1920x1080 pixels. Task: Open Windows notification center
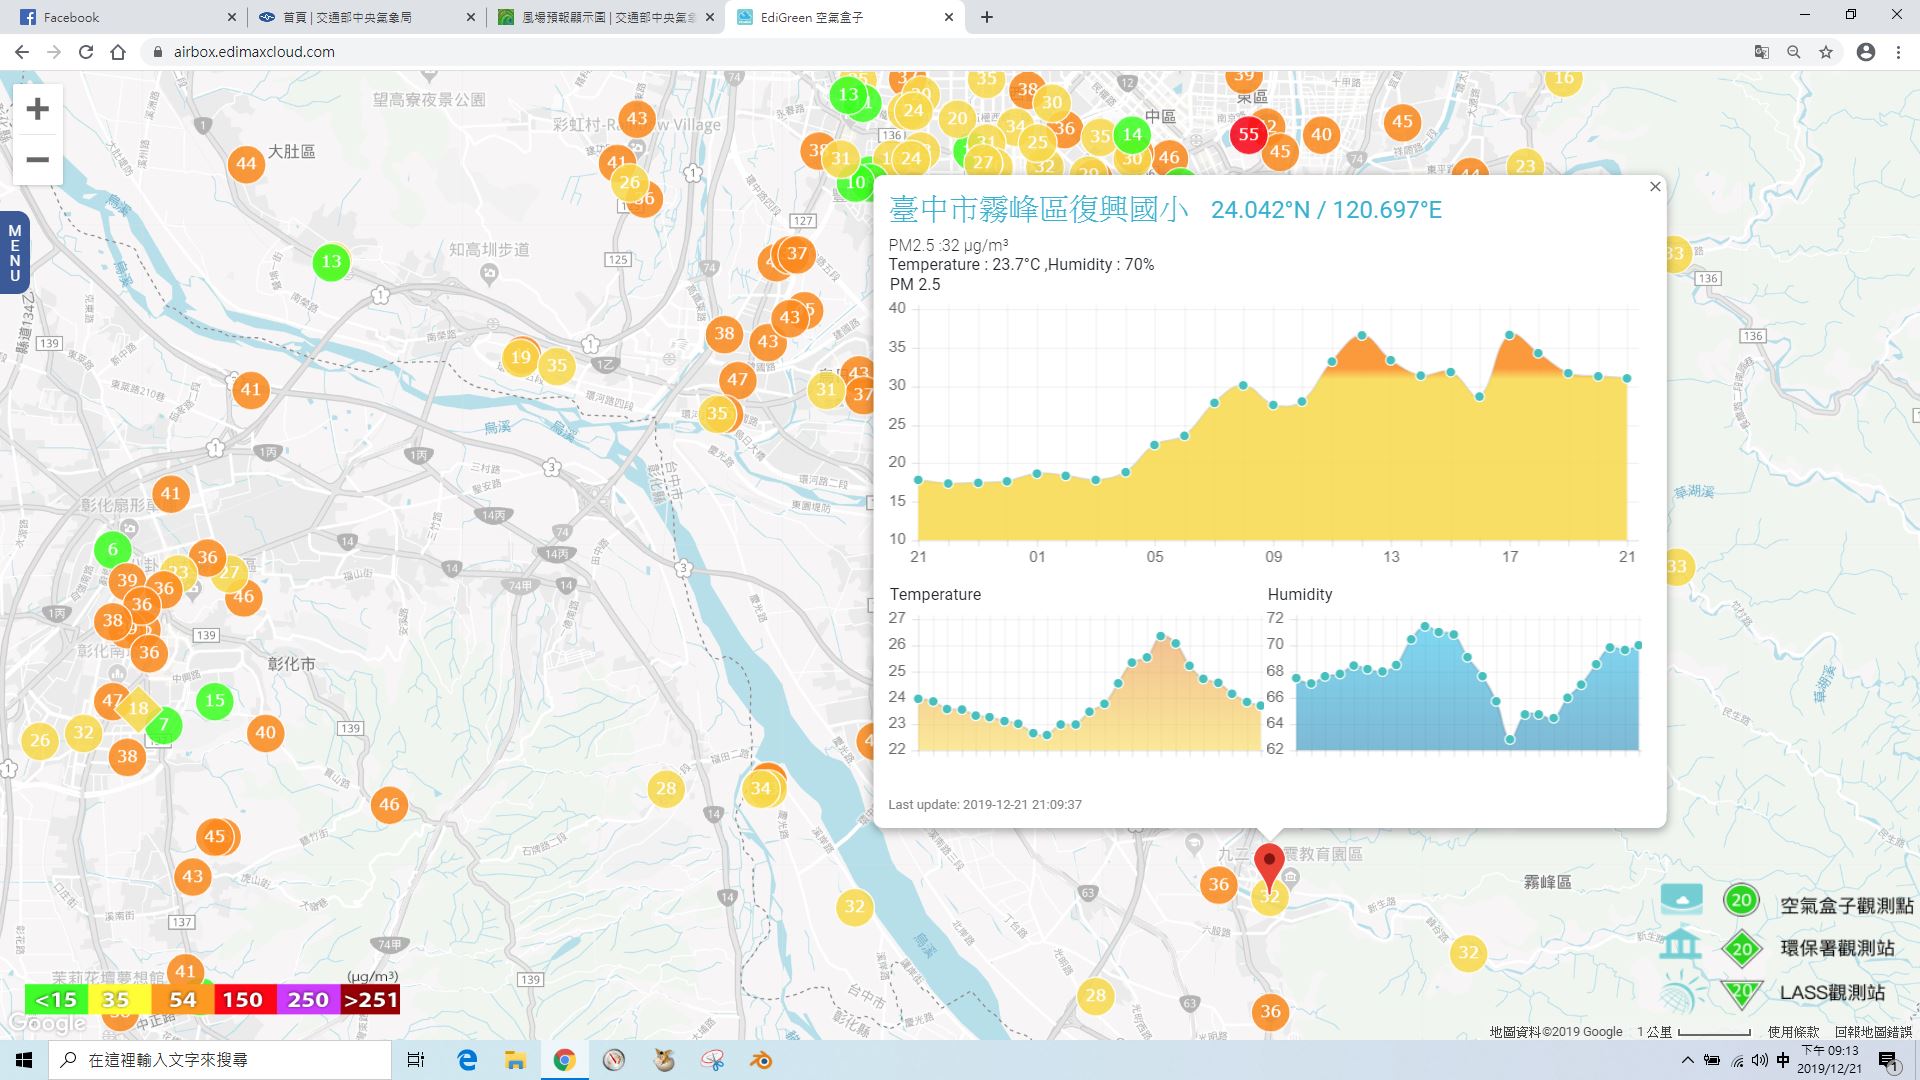click(1888, 1061)
